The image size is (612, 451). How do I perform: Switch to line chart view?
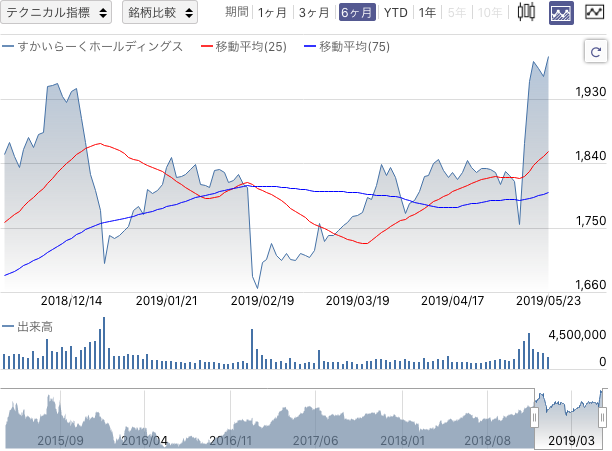pyautogui.click(x=594, y=12)
